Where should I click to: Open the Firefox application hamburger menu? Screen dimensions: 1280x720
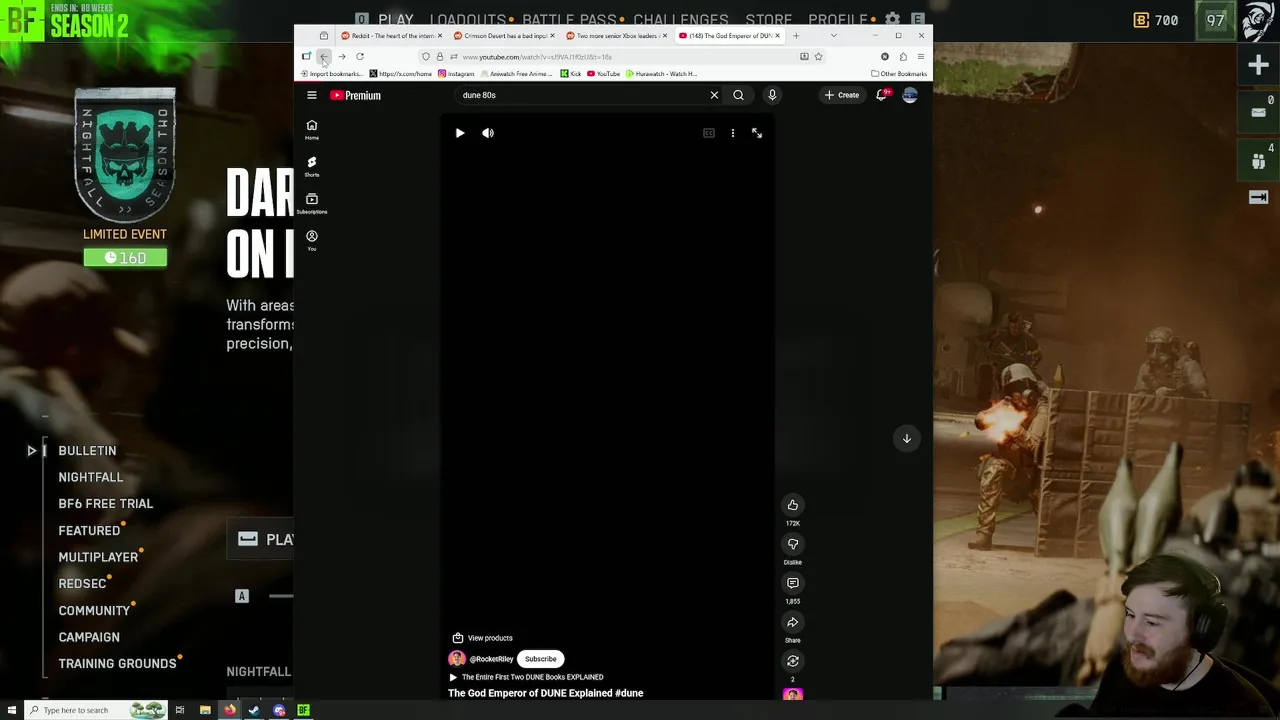921,57
